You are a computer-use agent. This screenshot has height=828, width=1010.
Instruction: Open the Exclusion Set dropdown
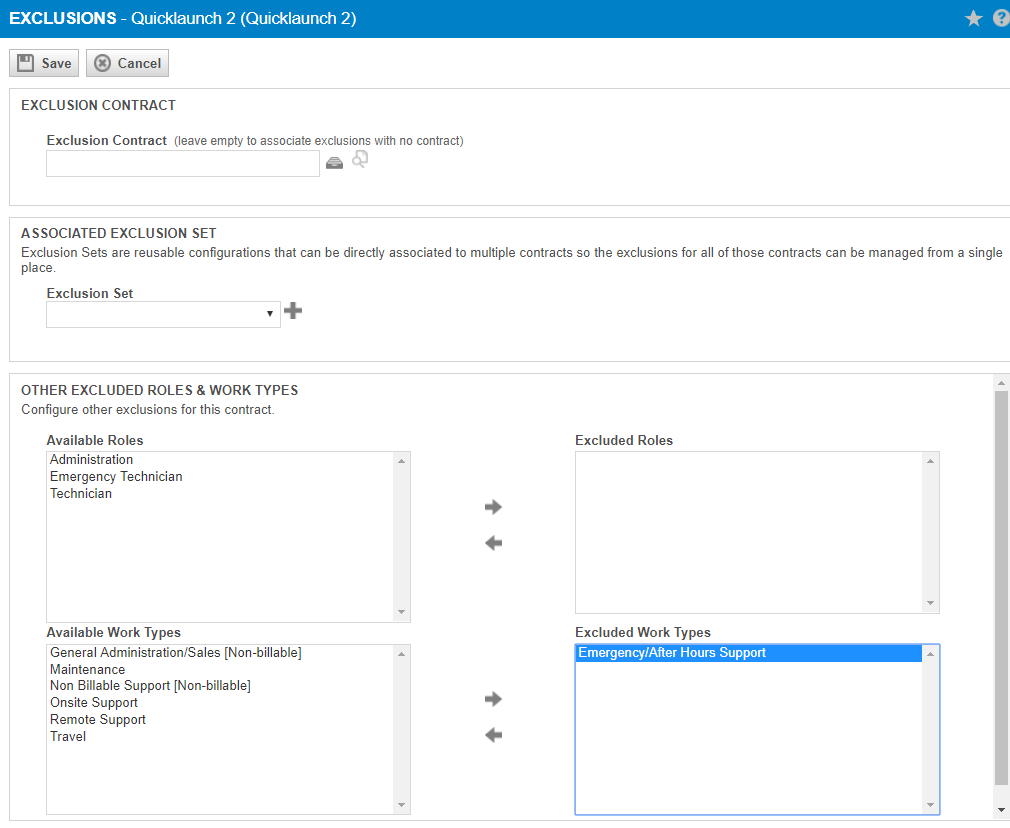click(x=163, y=314)
